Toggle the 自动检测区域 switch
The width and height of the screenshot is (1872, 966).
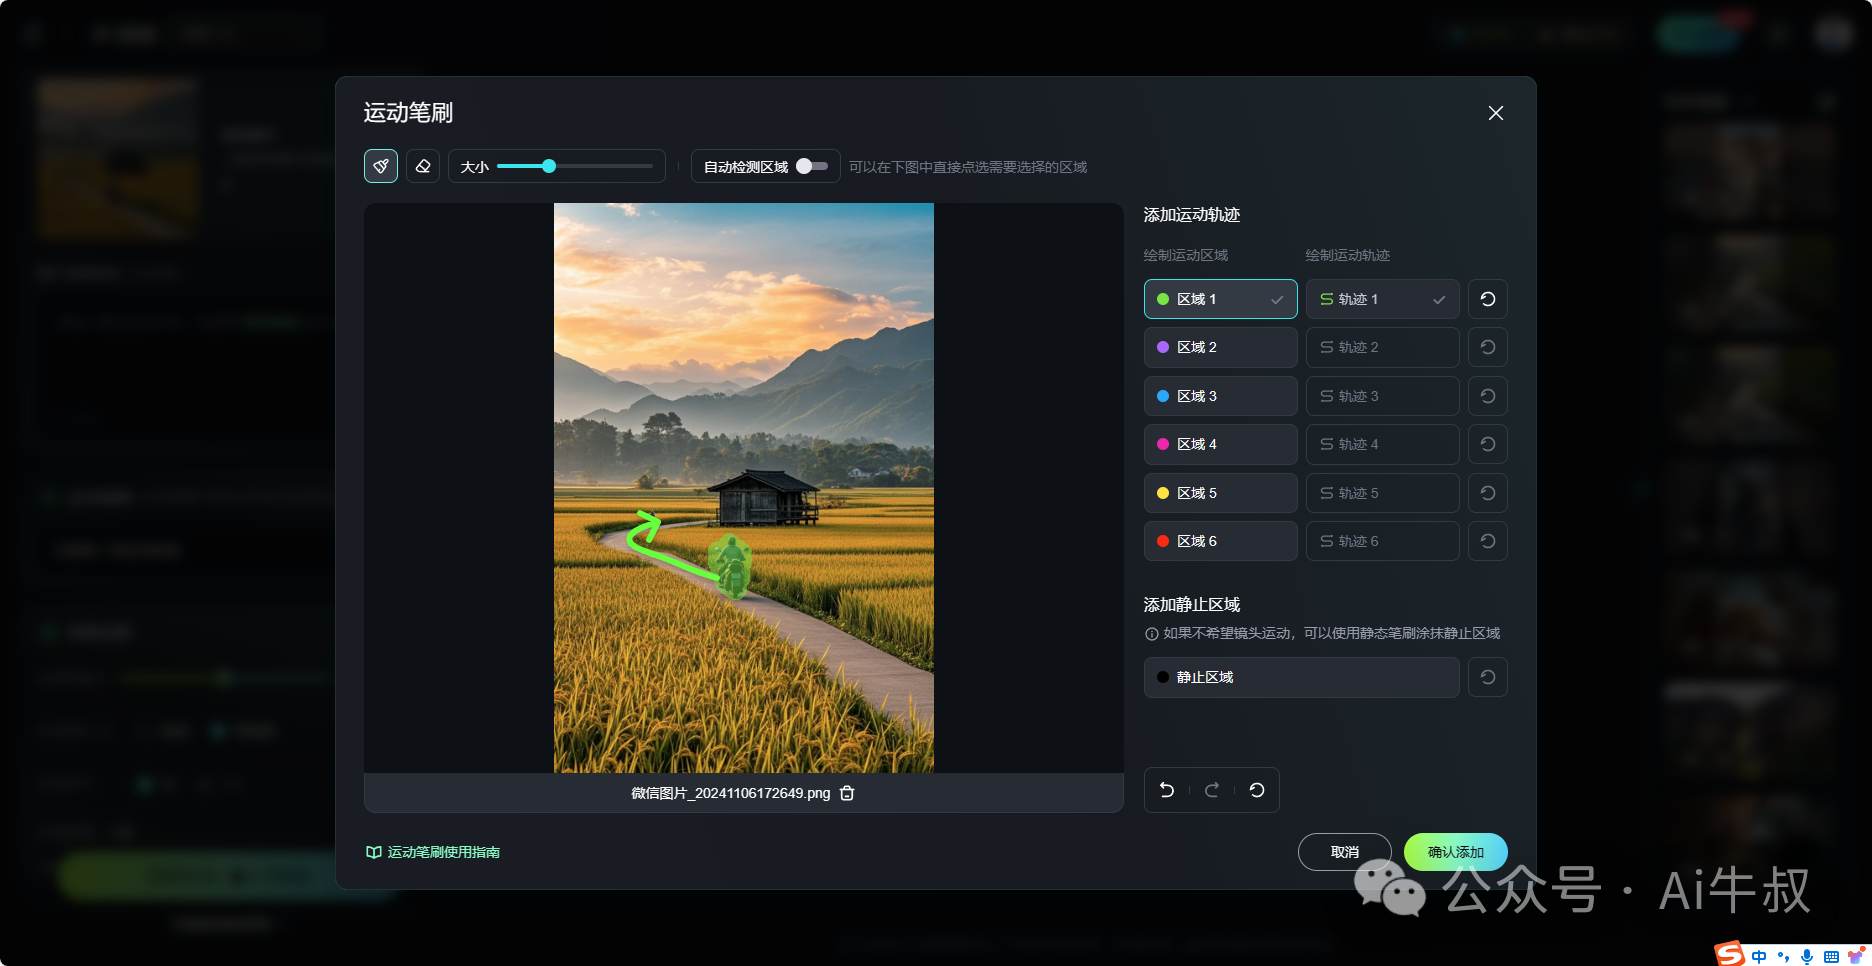[x=811, y=166]
